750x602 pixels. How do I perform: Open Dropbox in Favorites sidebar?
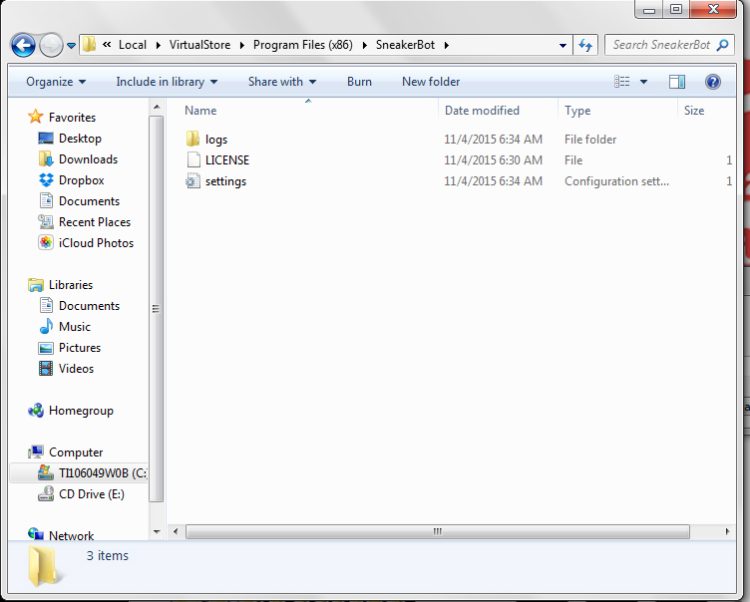coord(80,180)
